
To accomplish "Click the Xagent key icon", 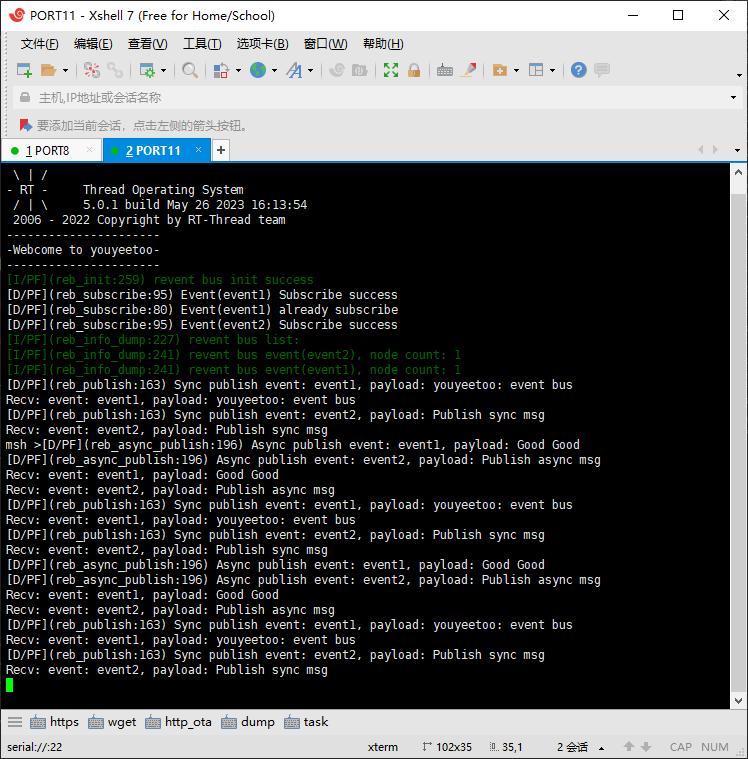I will (360, 70).
